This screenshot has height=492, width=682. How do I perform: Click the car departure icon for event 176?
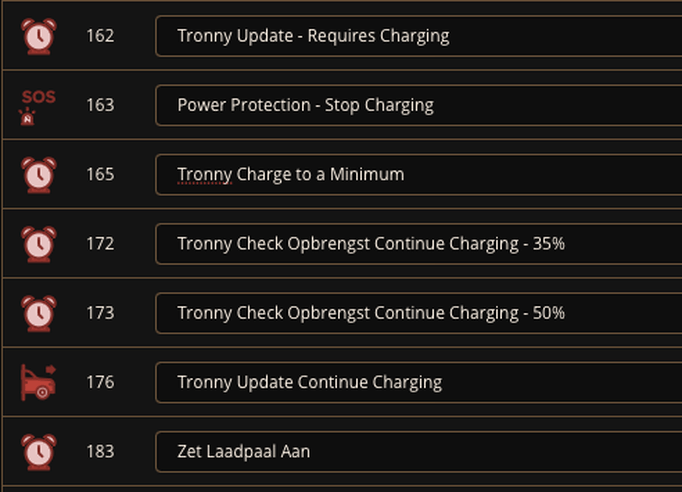pos(39,382)
